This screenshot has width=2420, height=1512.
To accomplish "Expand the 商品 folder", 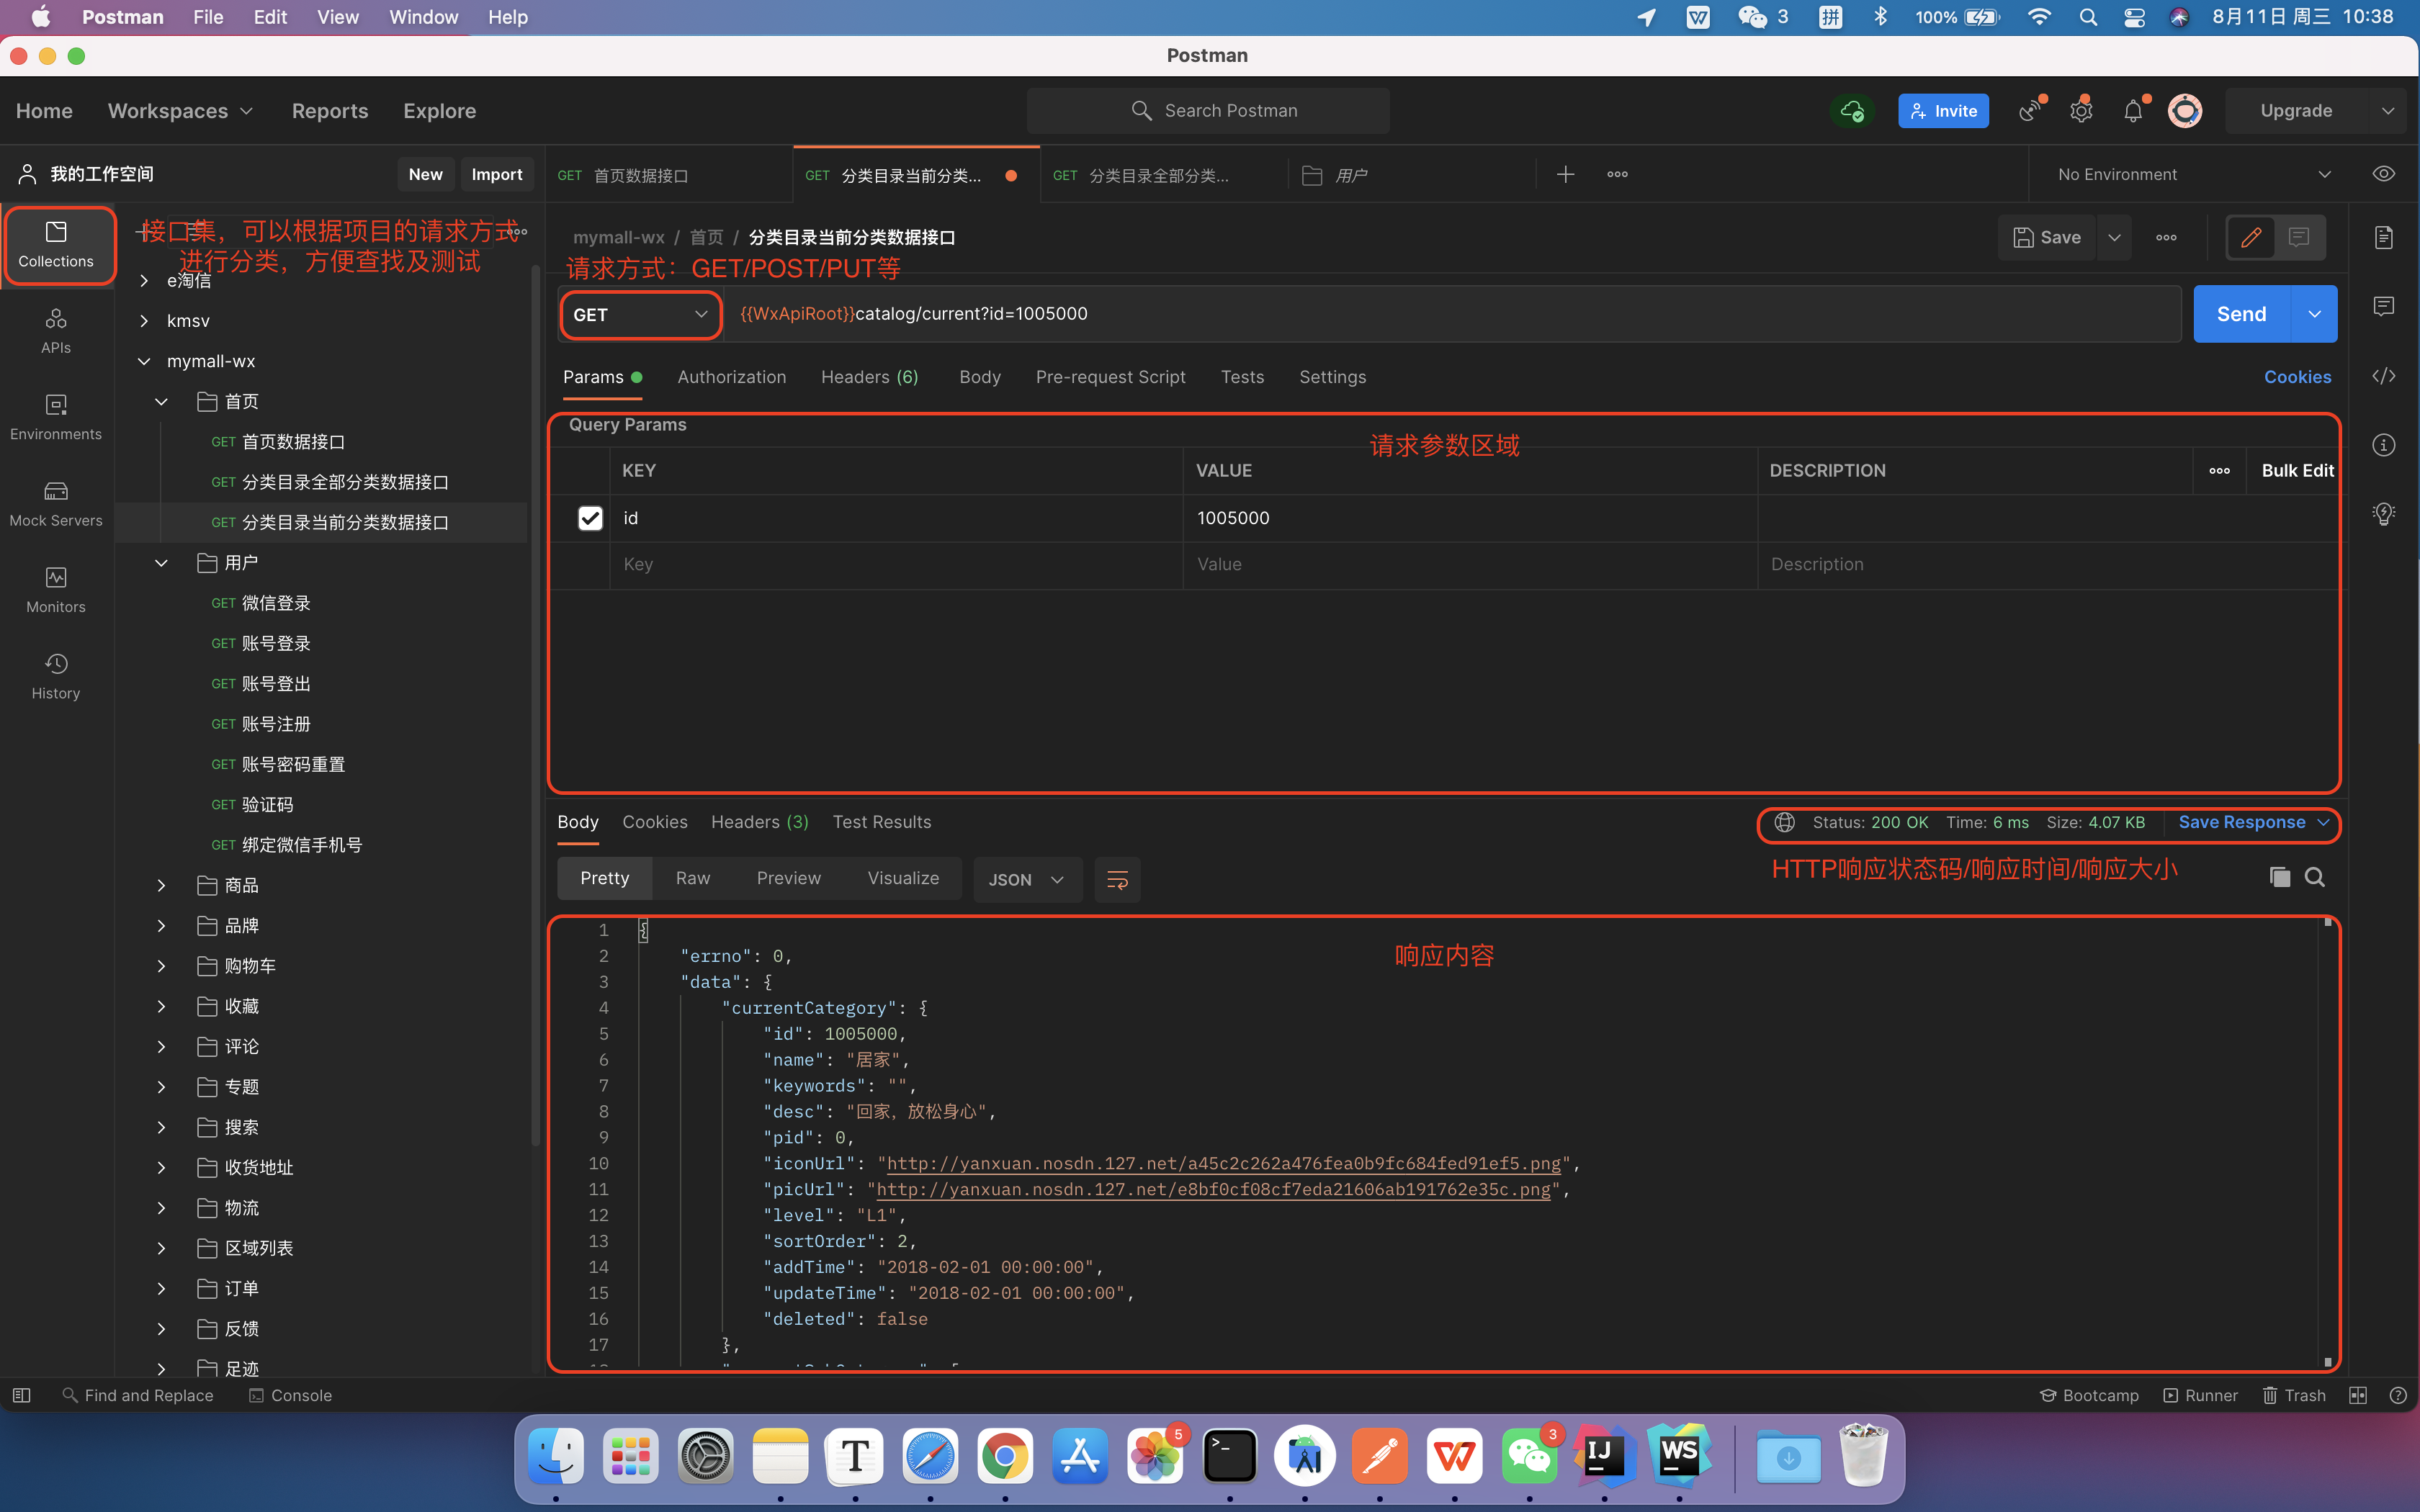I will tap(161, 885).
